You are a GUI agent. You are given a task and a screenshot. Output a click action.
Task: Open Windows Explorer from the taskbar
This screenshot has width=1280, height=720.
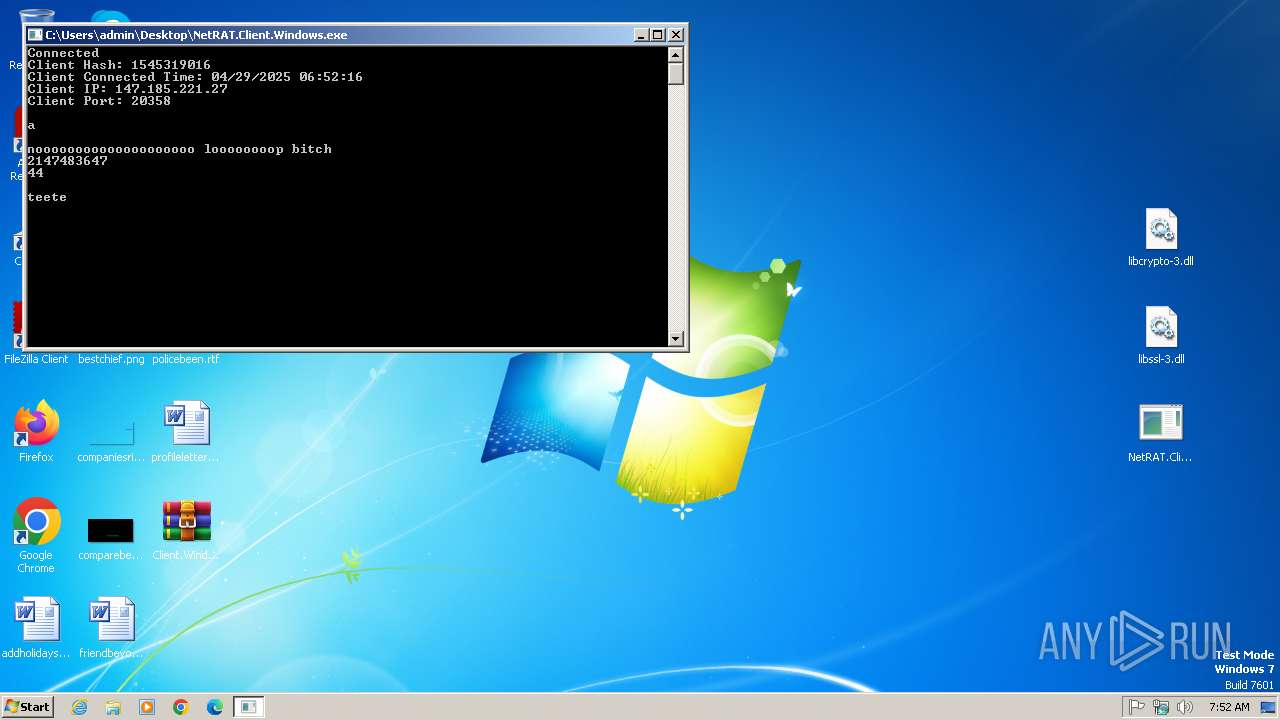point(113,707)
